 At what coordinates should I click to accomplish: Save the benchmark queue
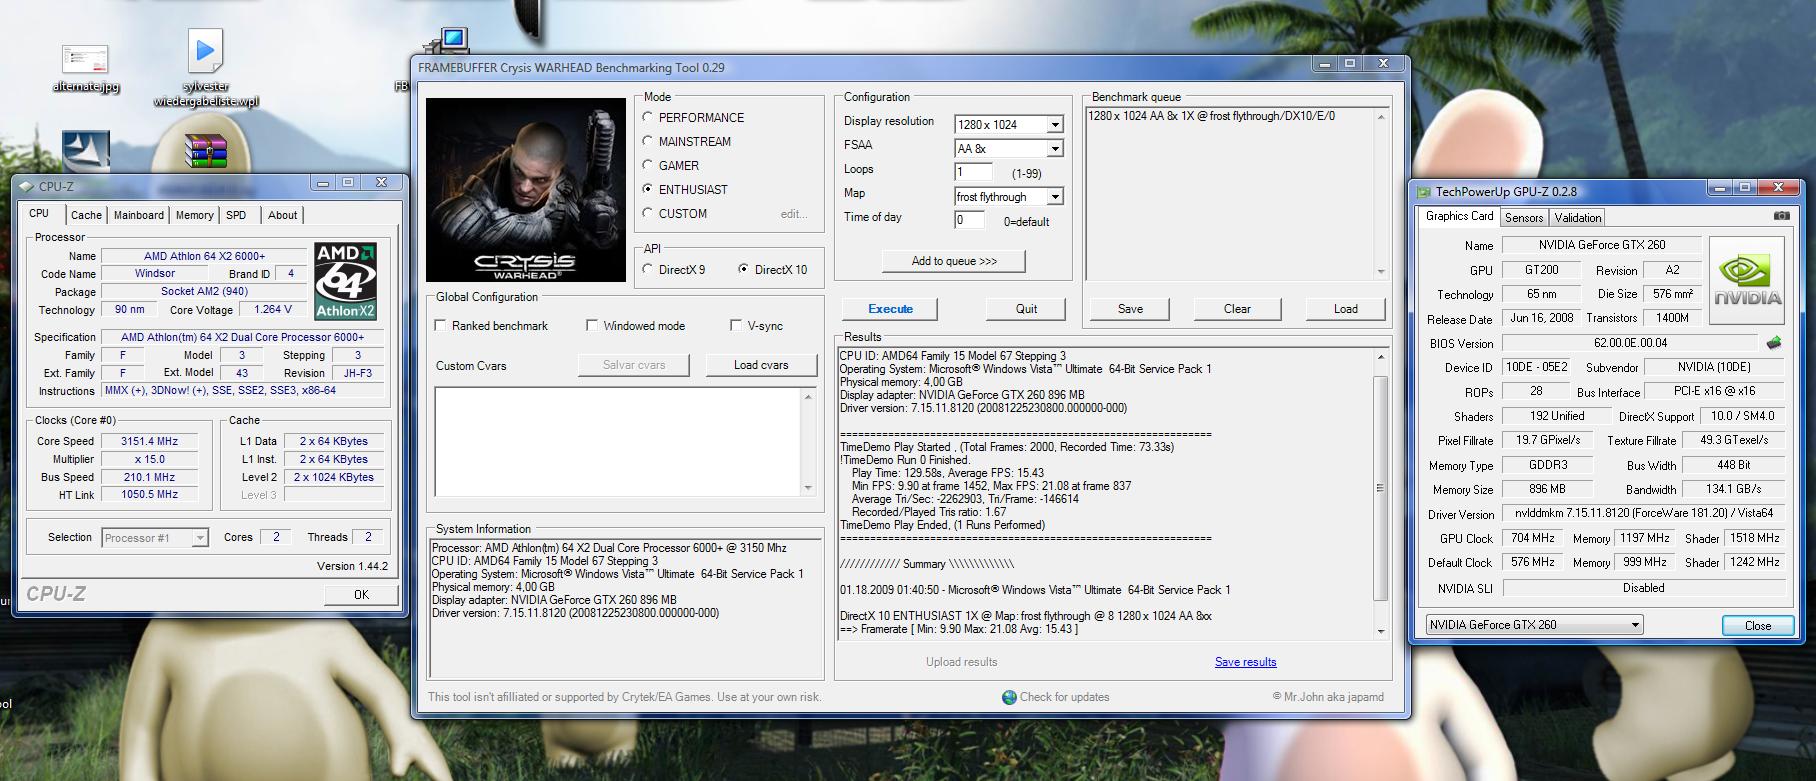point(1130,309)
